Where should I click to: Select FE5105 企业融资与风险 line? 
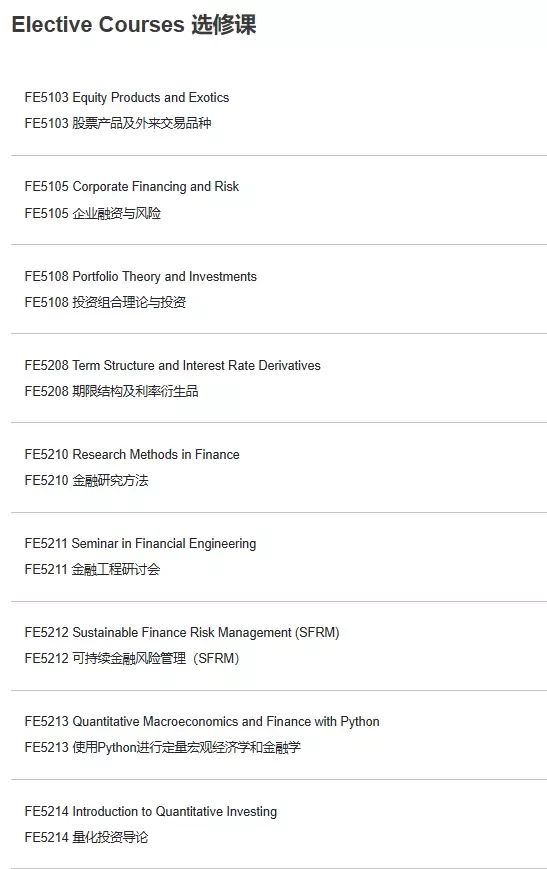[93, 213]
